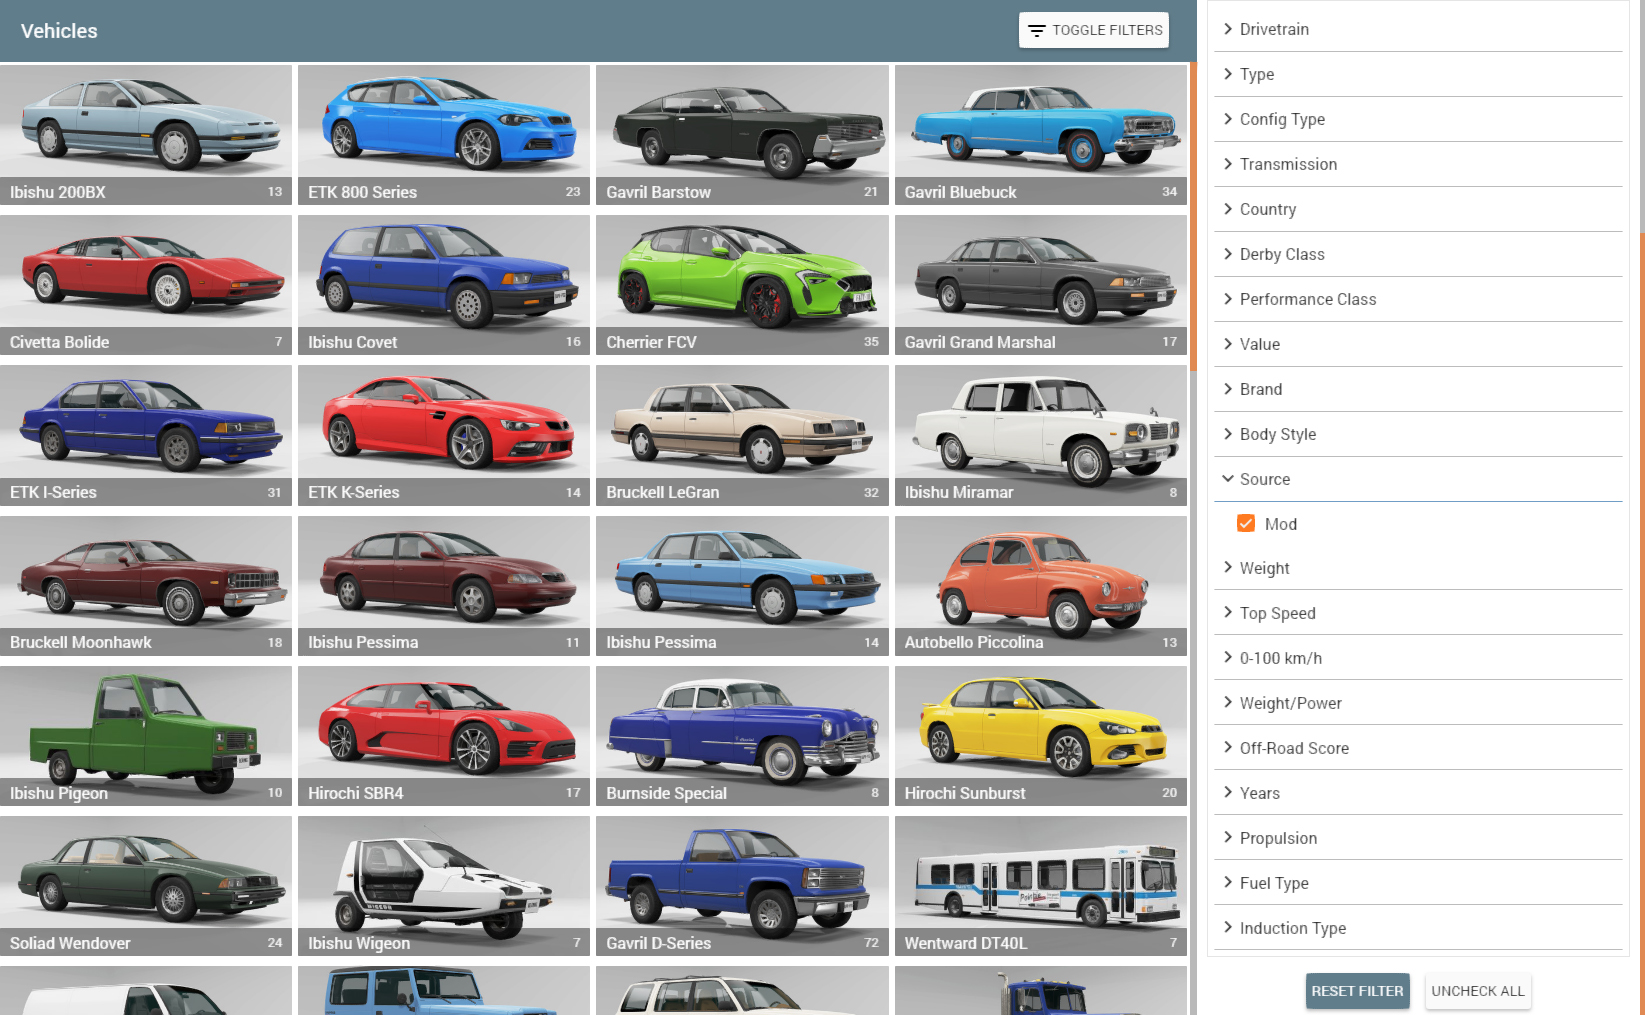The width and height of the screenshot is (1645, 1015).
Task: Expand the Transmission filter
Action: point(1418,164)
